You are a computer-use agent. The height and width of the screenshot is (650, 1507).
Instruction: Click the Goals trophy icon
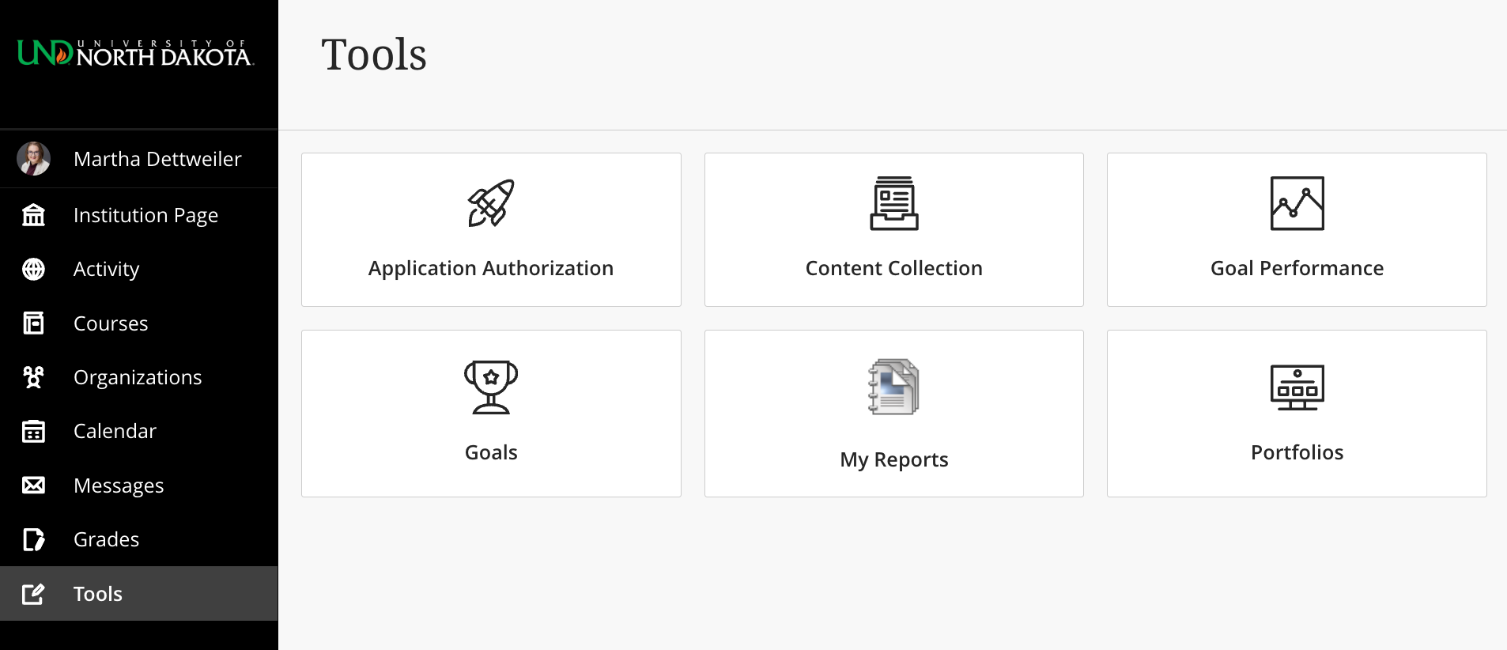point(490,386)
